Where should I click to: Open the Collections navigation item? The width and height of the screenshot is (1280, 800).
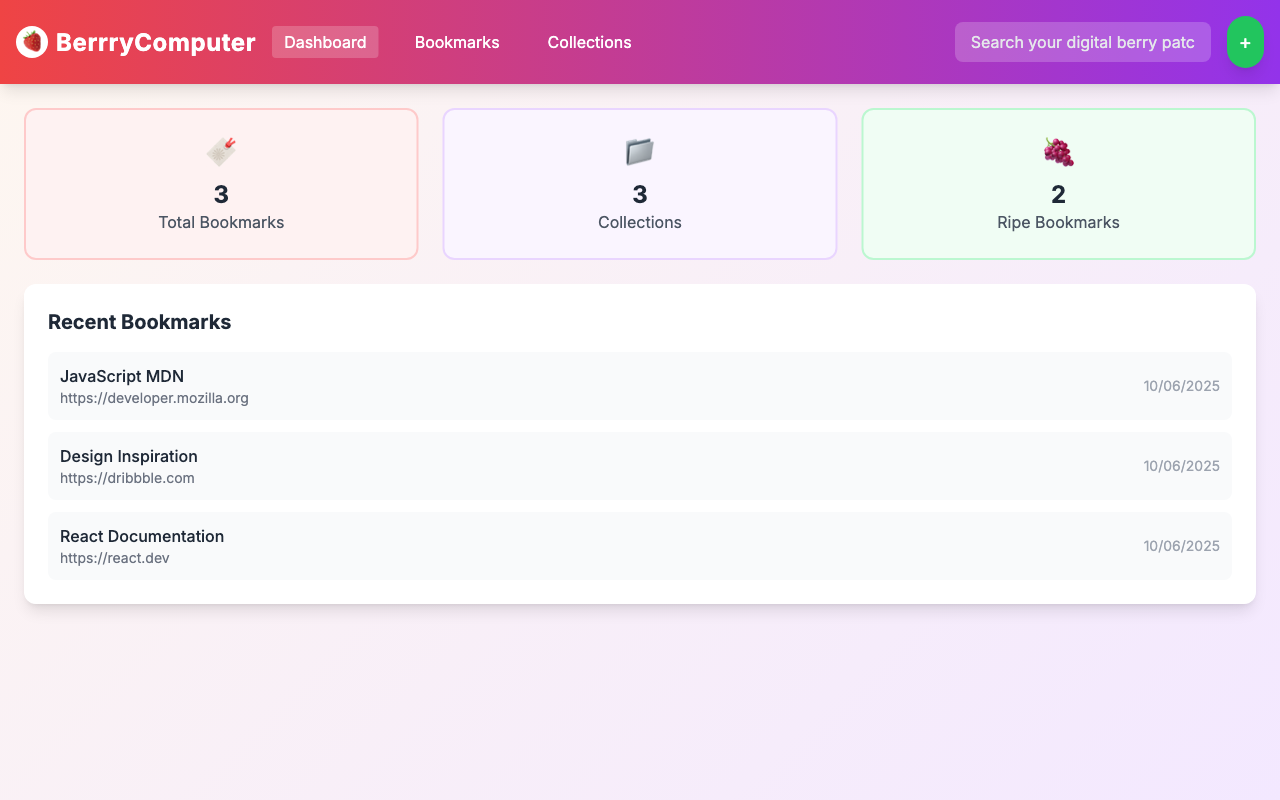(589, 42)
